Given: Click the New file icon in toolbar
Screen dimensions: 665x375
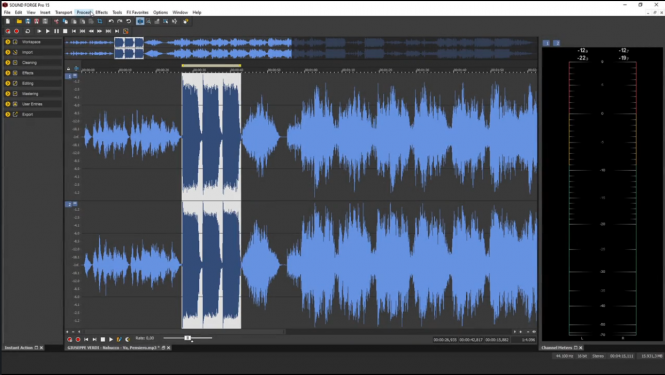Looking at the screenshot, I should pyautogui.click(x=8, y=21).
